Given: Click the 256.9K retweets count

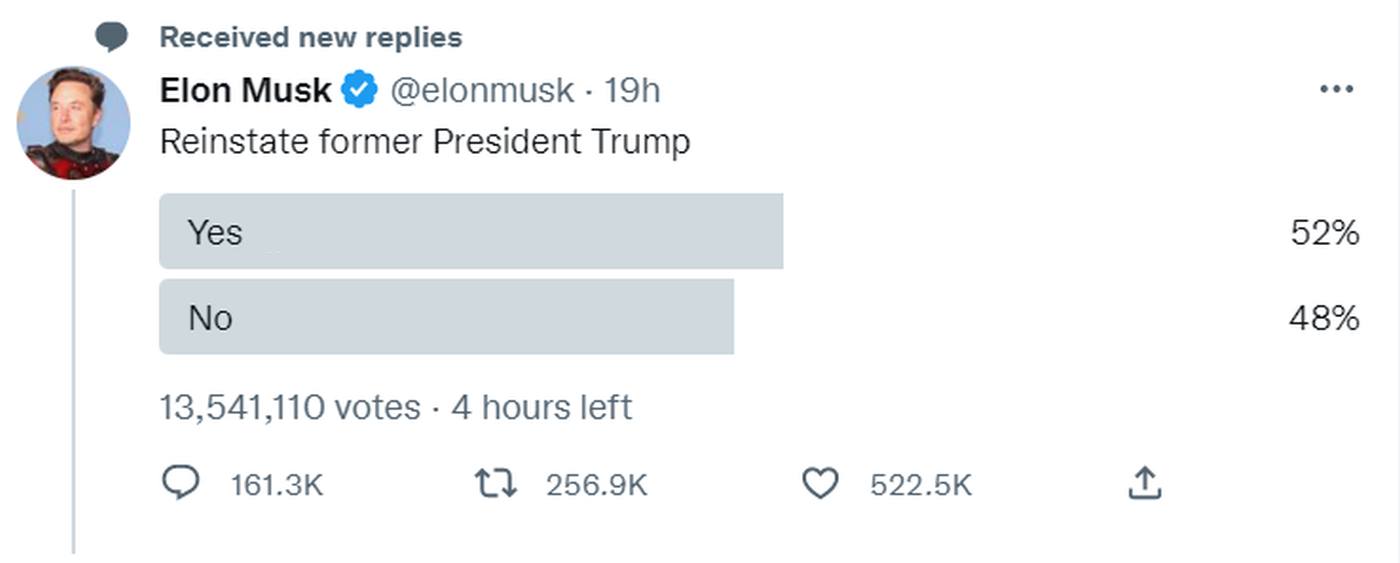Looking at the screenshot, I should 597,485.
